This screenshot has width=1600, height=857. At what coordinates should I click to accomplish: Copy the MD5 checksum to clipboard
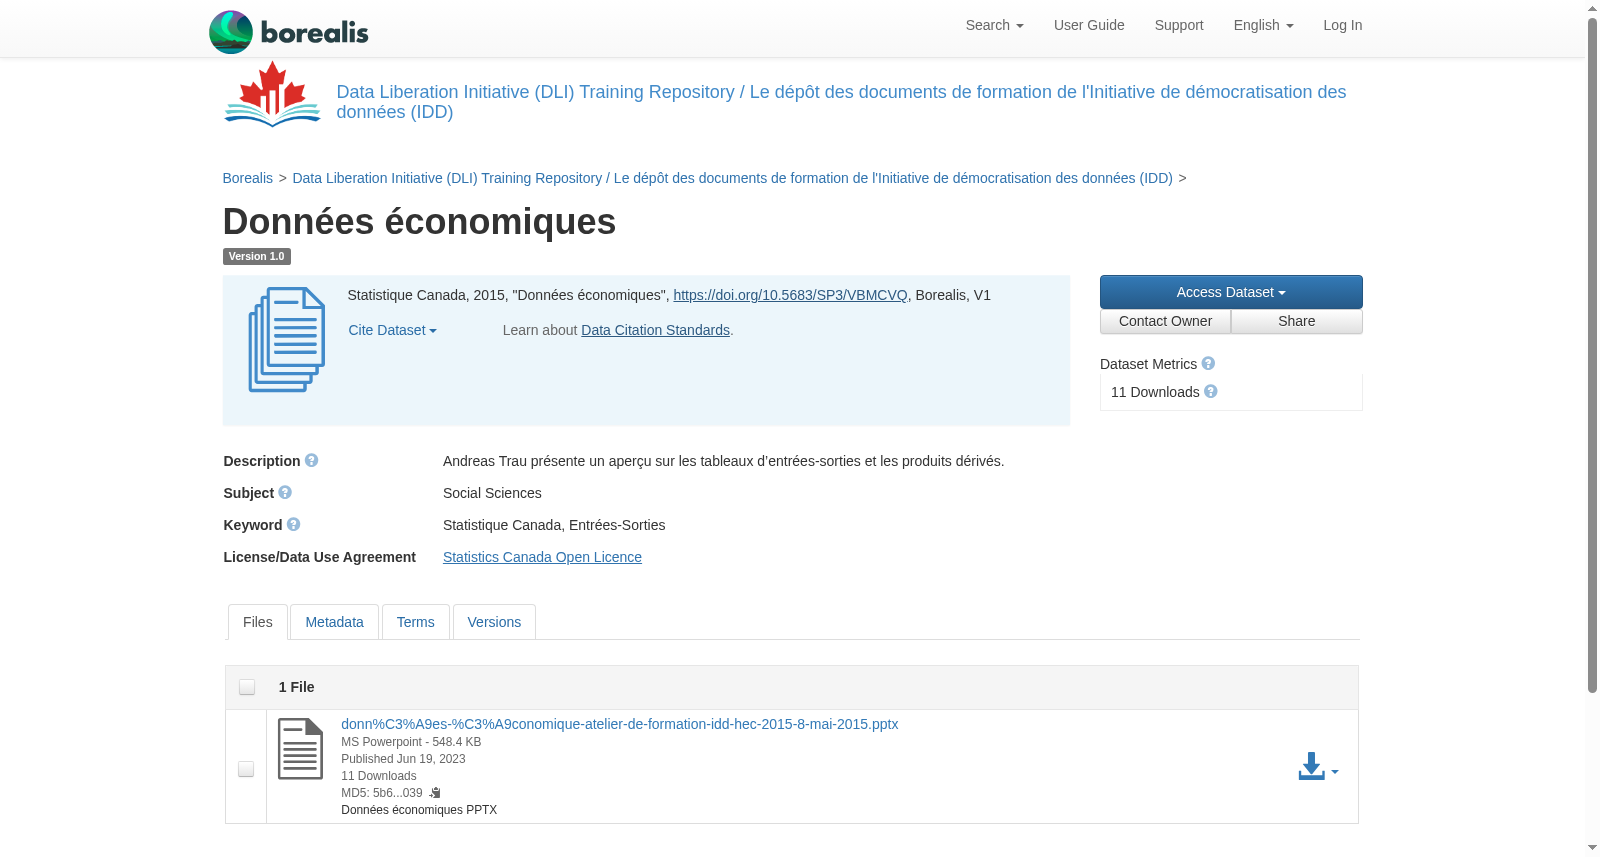pyautogui.click(x=435, y=793)
